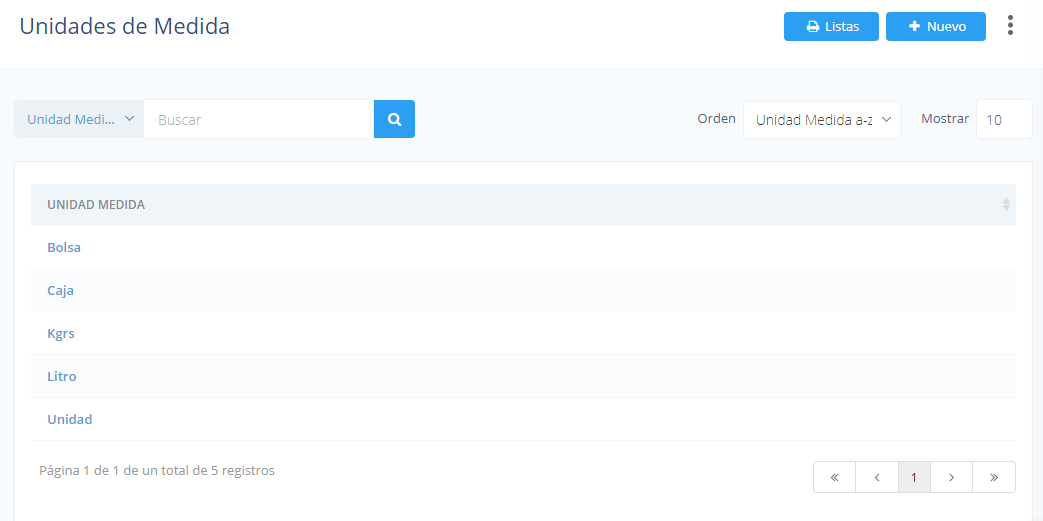Screen dimensions: 1043x521
Task: Focus the Buscar search field
Action: tap(259, 119)
